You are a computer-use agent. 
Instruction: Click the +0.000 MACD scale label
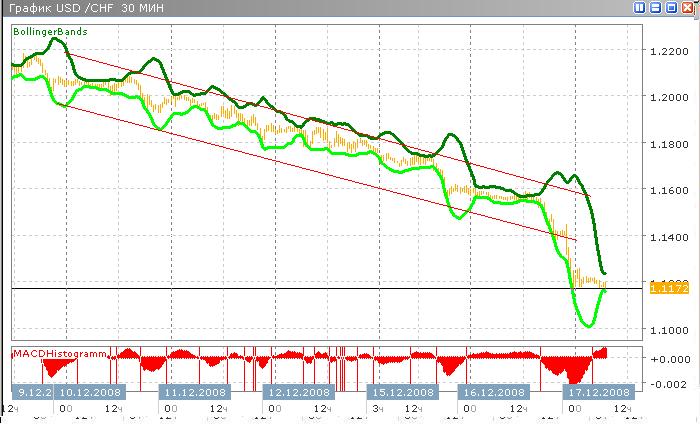(x=667, y=358)
